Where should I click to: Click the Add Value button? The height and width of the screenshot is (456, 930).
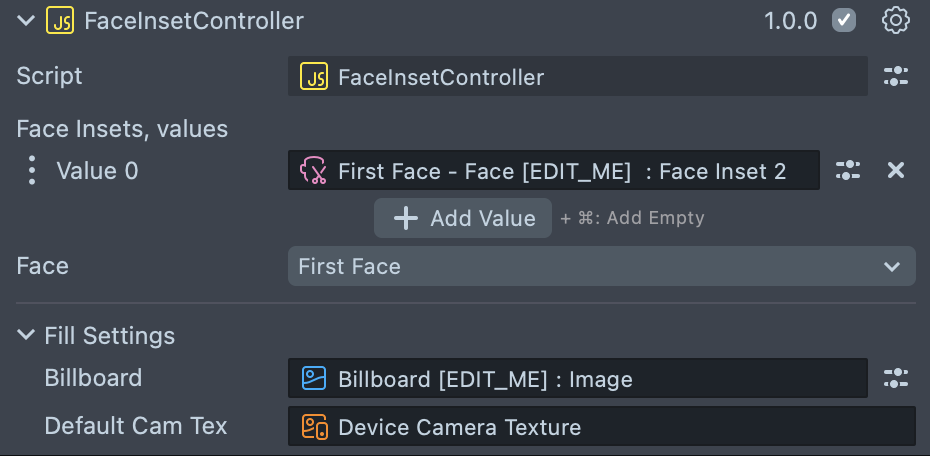tap(463, 218)
